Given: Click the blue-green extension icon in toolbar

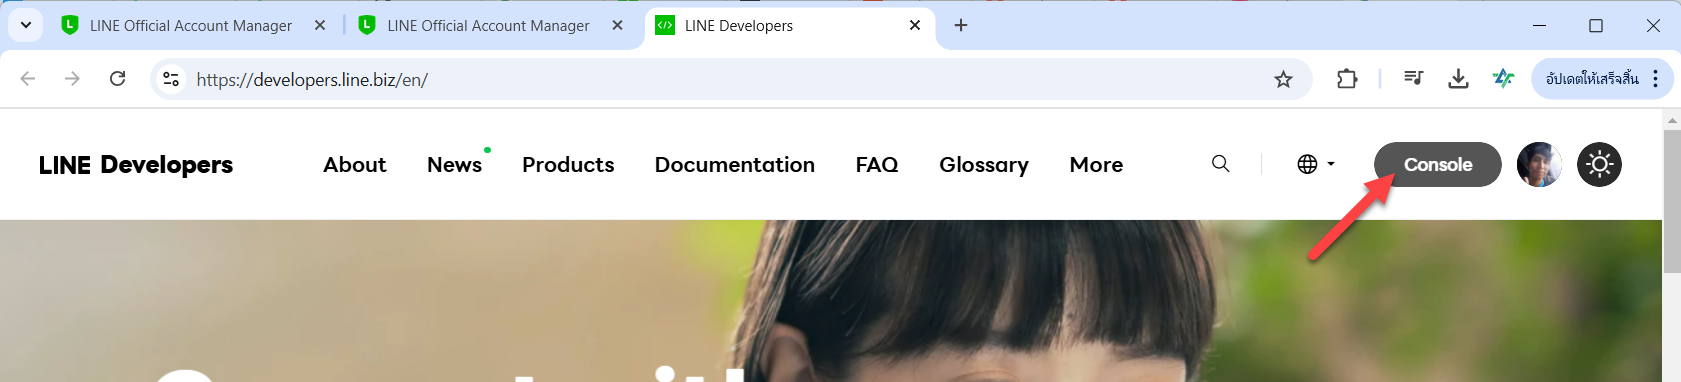Looking at the screenshot, I should (x=1503, y=79).
